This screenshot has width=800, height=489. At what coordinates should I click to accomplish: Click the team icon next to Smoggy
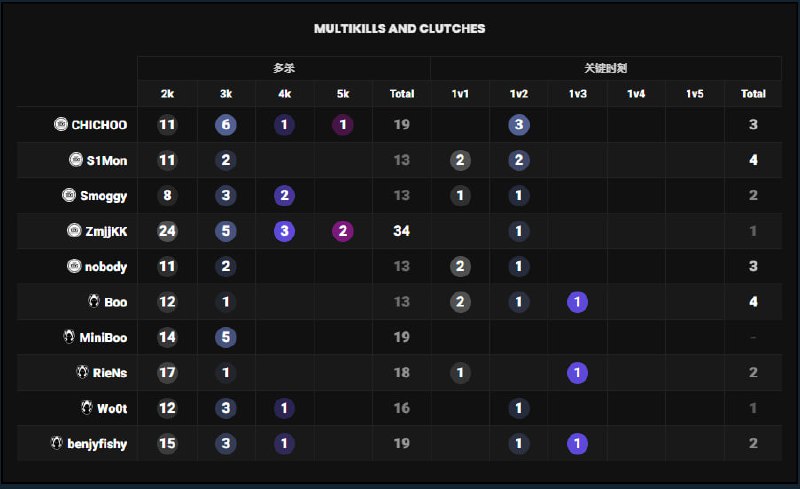tap(69, 195)
